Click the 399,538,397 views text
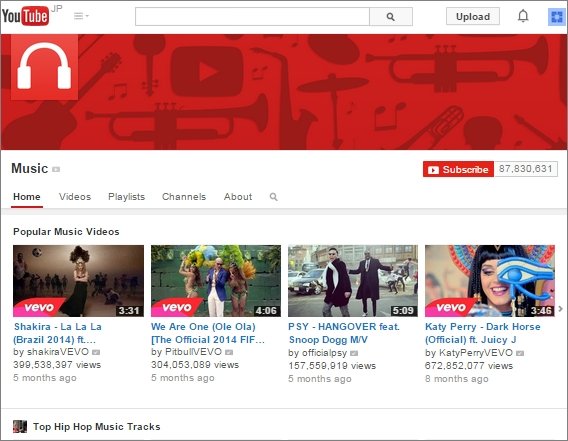The width and height of the screenshot is (568, 441). (57, 365)
